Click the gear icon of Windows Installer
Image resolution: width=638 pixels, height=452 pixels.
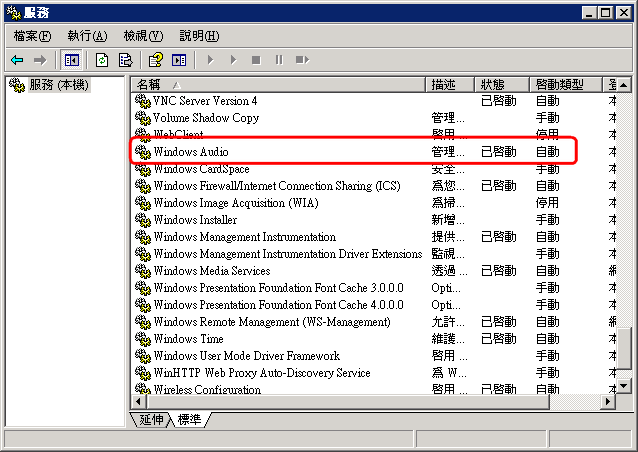tap(143, 220)
